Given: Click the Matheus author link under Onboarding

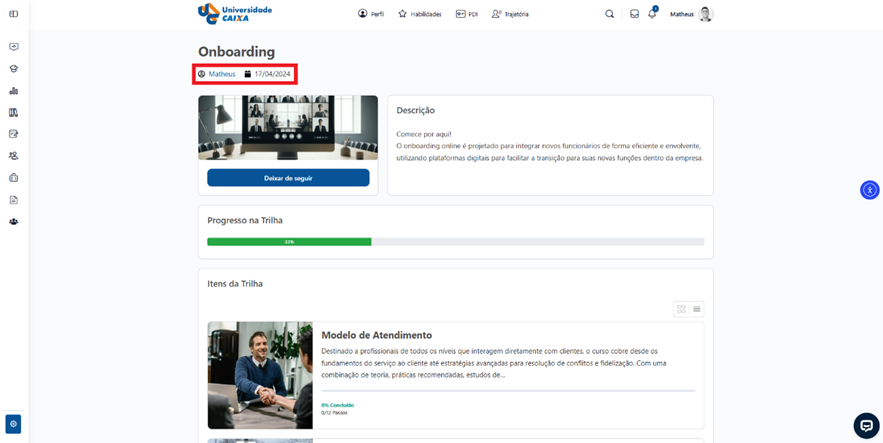Looking at the screenshot, I should pyautogui.click(x=222, y=74).
